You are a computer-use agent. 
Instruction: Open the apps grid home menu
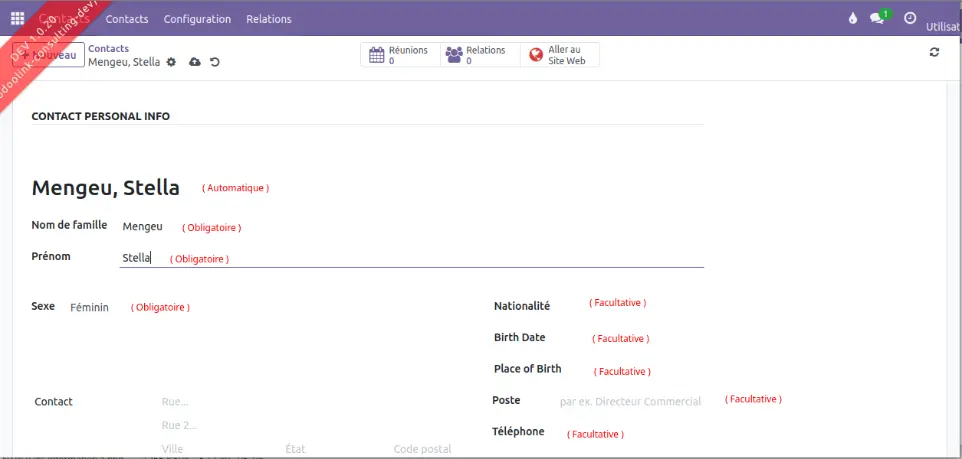pyautogui.click(x=17, y=18)
